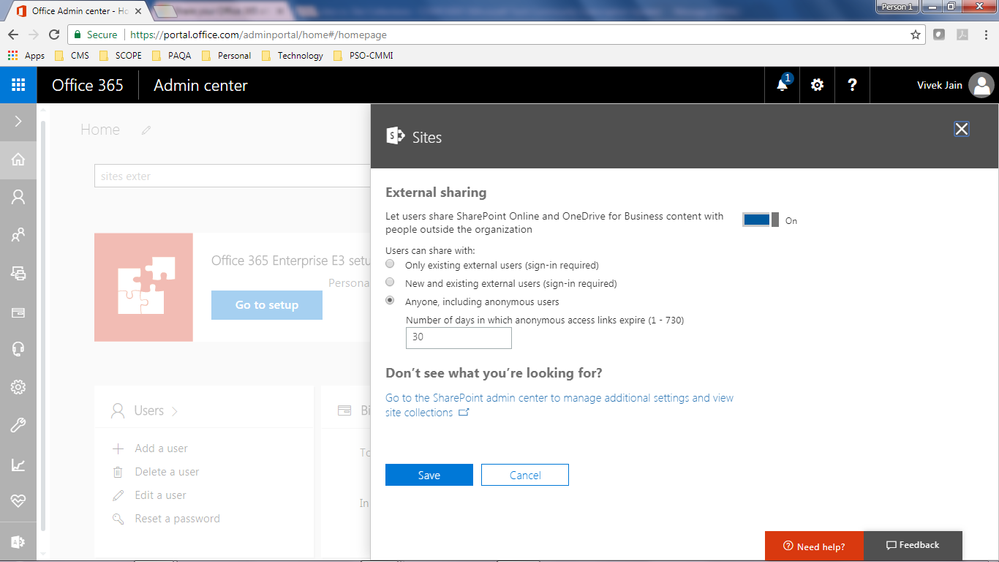Screen dimensions: 999x562
Task: Close the Office Admin center browser tab
Action: coord(138,11)
